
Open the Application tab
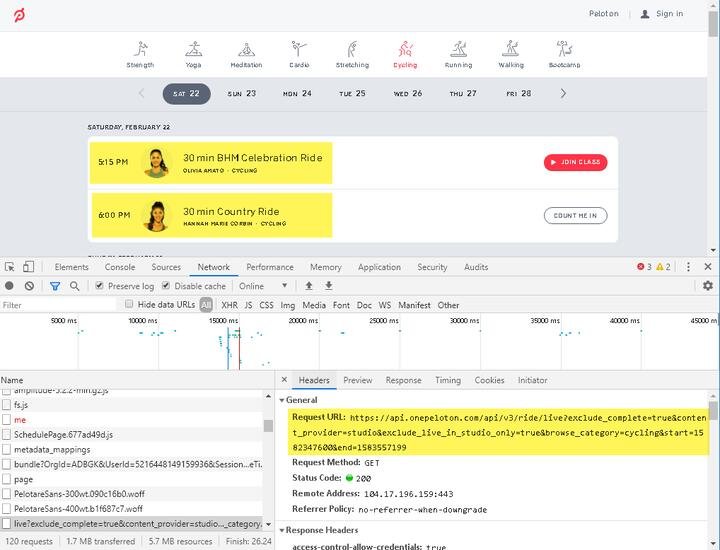click(x=379, y=267)
